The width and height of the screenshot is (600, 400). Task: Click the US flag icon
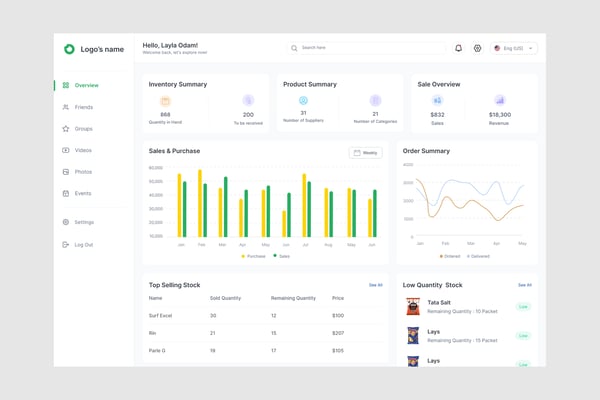coord(497,48)
